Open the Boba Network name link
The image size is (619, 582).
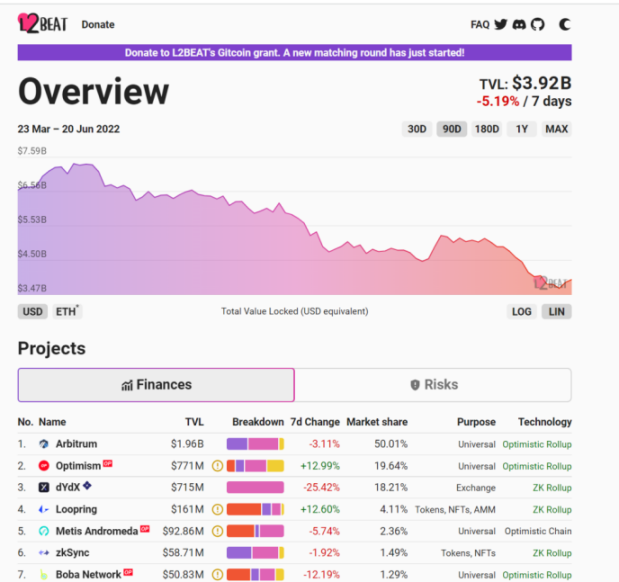[x=88, y=574]
